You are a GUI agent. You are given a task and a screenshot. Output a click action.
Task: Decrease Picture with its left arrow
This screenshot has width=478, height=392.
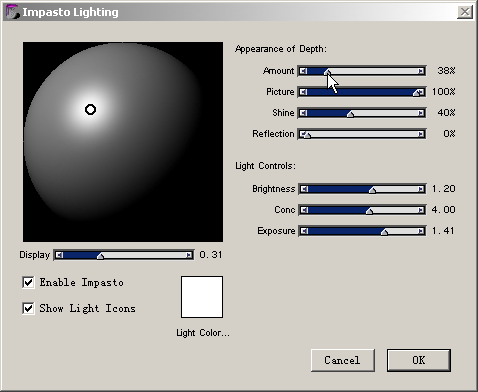[303, 92]
